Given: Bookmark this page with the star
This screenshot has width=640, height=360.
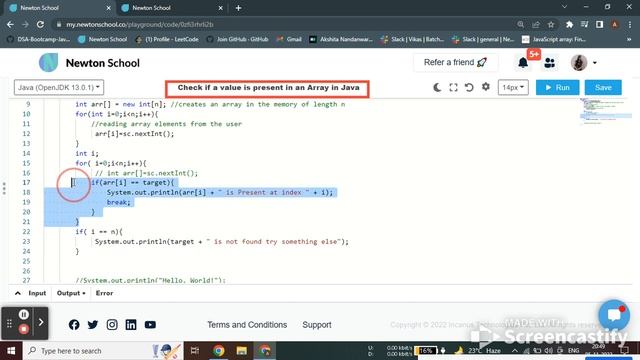Looking at the screenshot, I should point(551,24).
